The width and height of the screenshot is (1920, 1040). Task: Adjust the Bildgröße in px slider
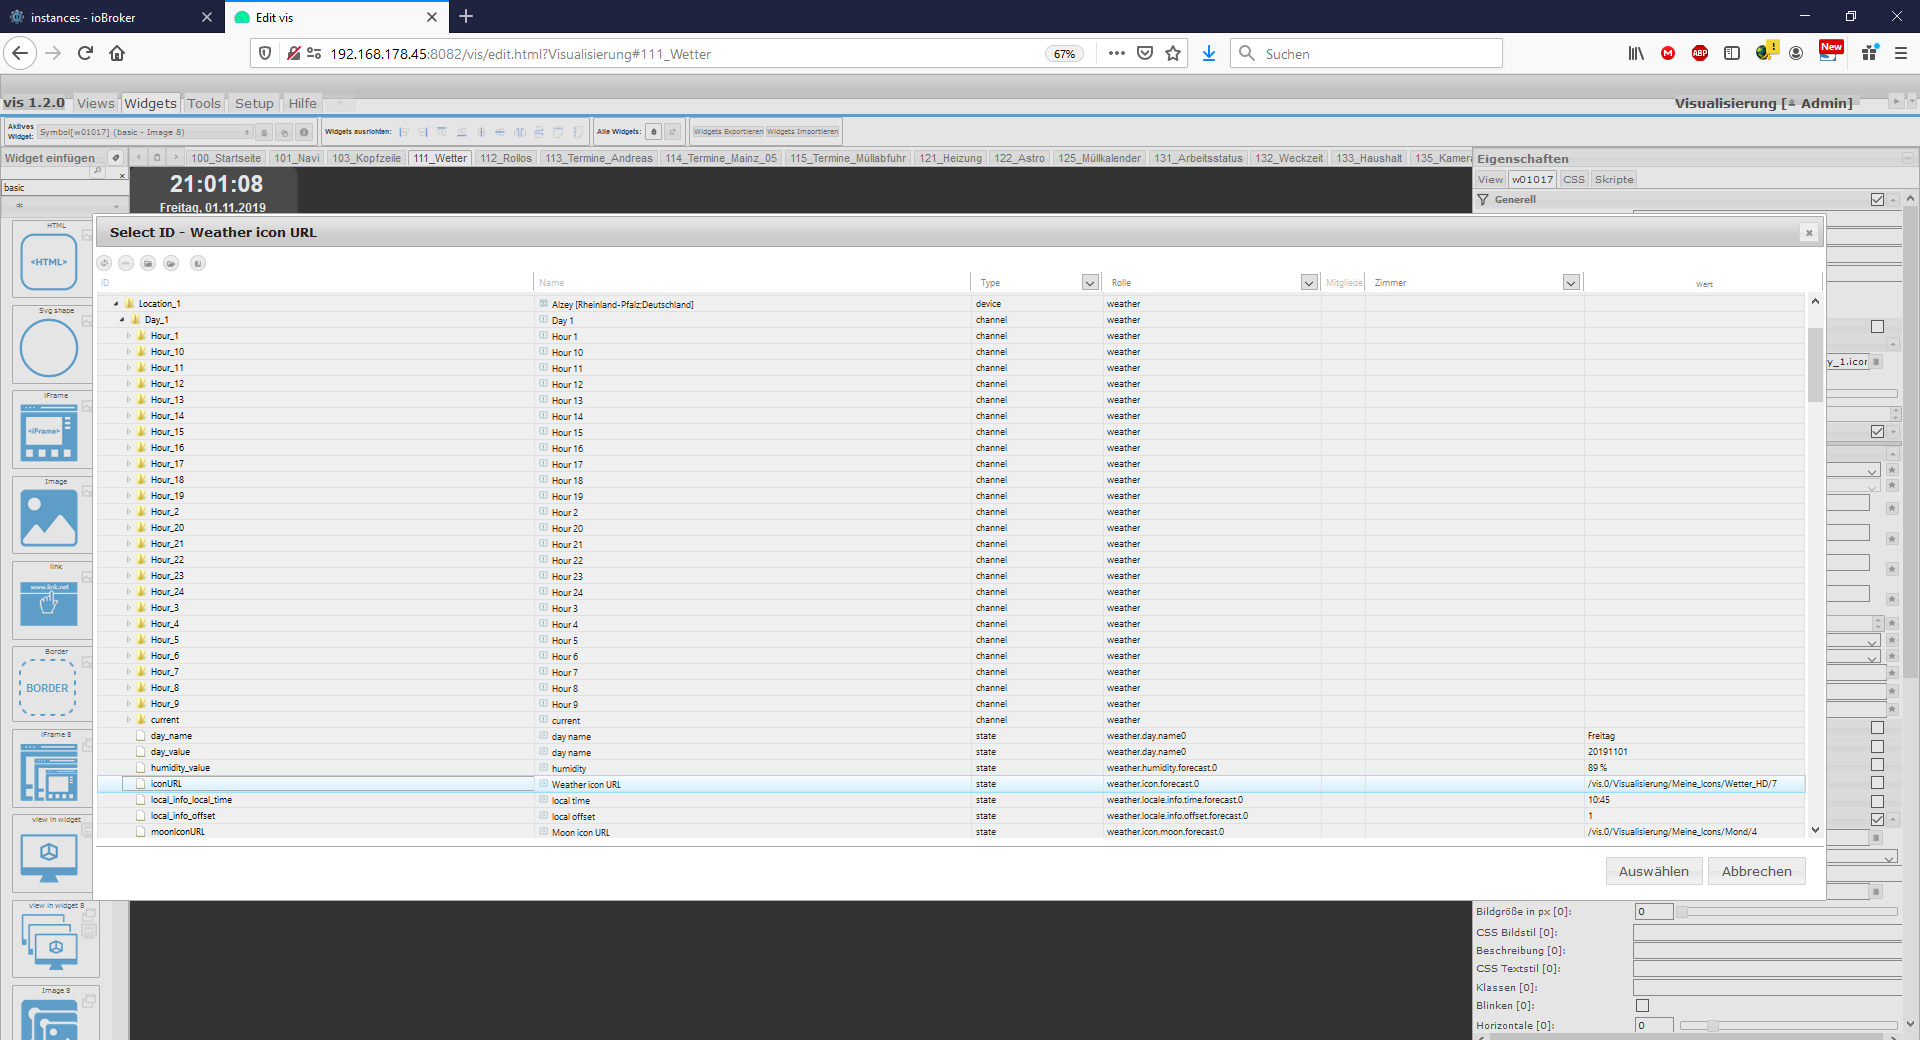coord(1787,912)
